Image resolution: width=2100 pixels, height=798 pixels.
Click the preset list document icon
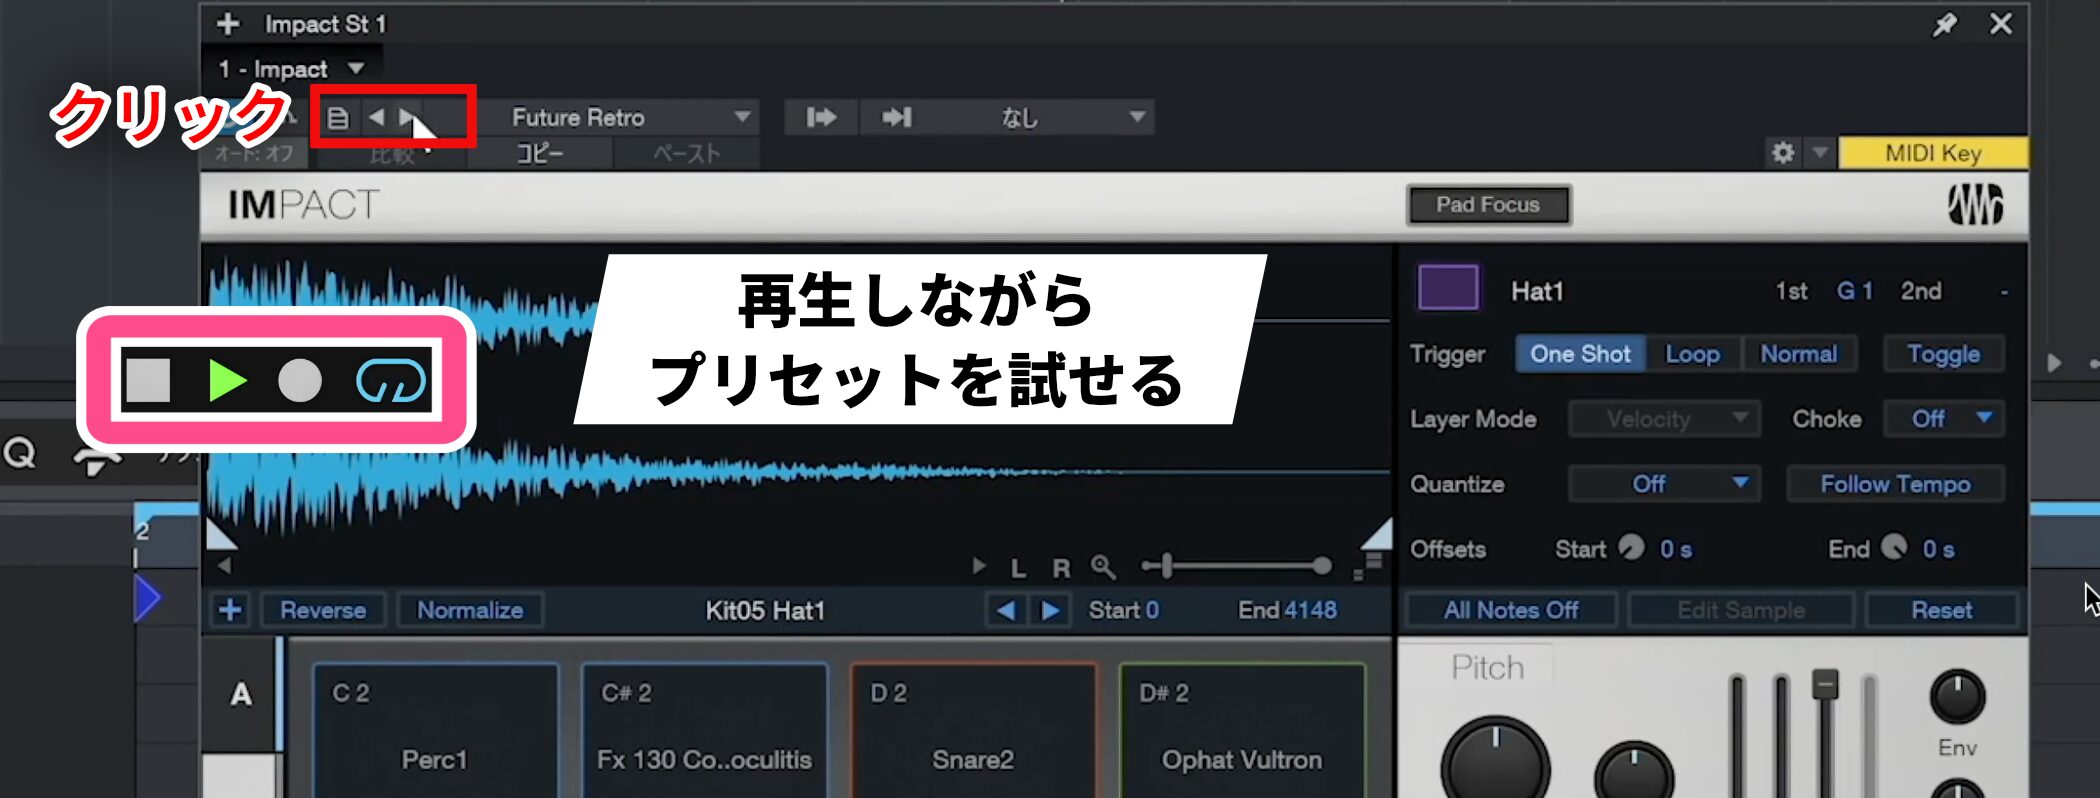point(338,118)
